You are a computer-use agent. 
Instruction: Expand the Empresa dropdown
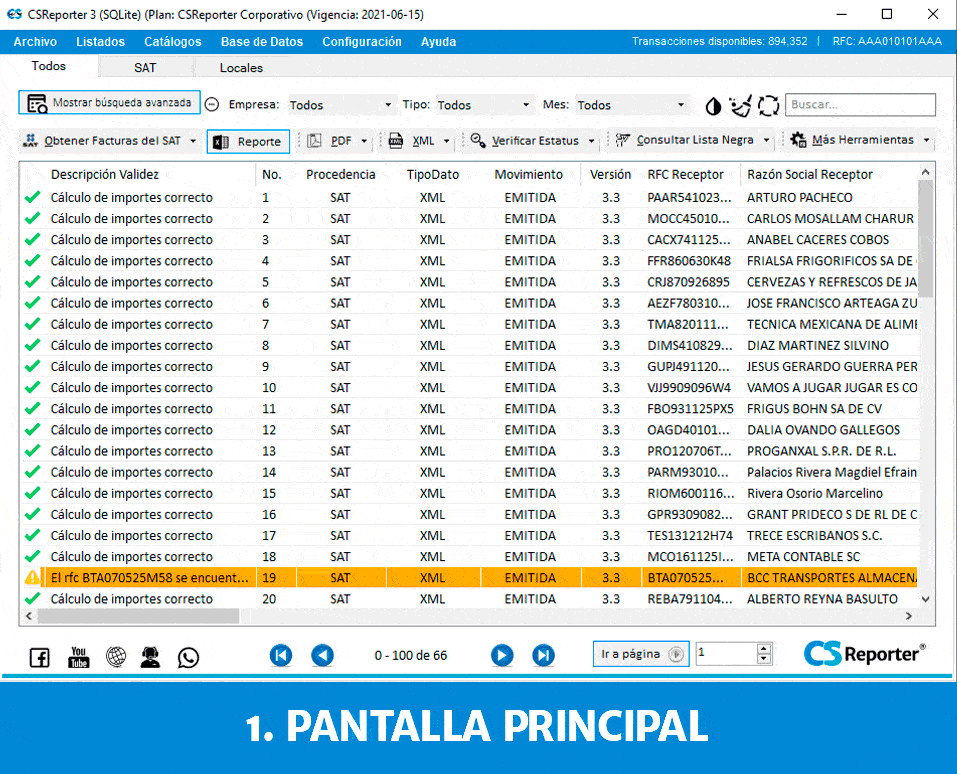[341, 105]
